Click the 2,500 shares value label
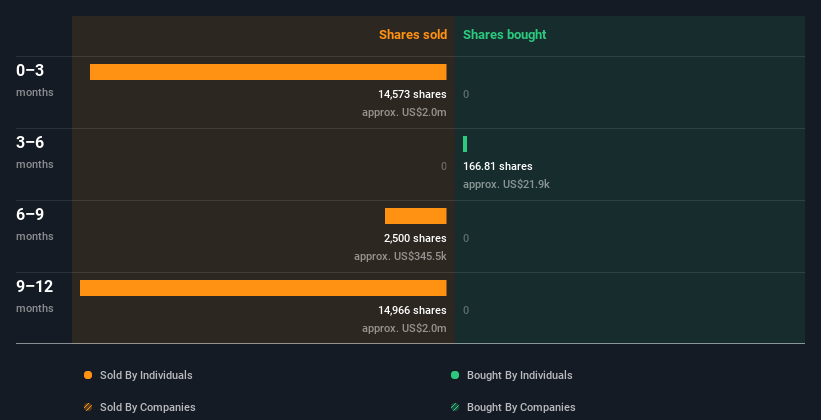The width and height of the screenshot is (821, 420). point(415,238)
